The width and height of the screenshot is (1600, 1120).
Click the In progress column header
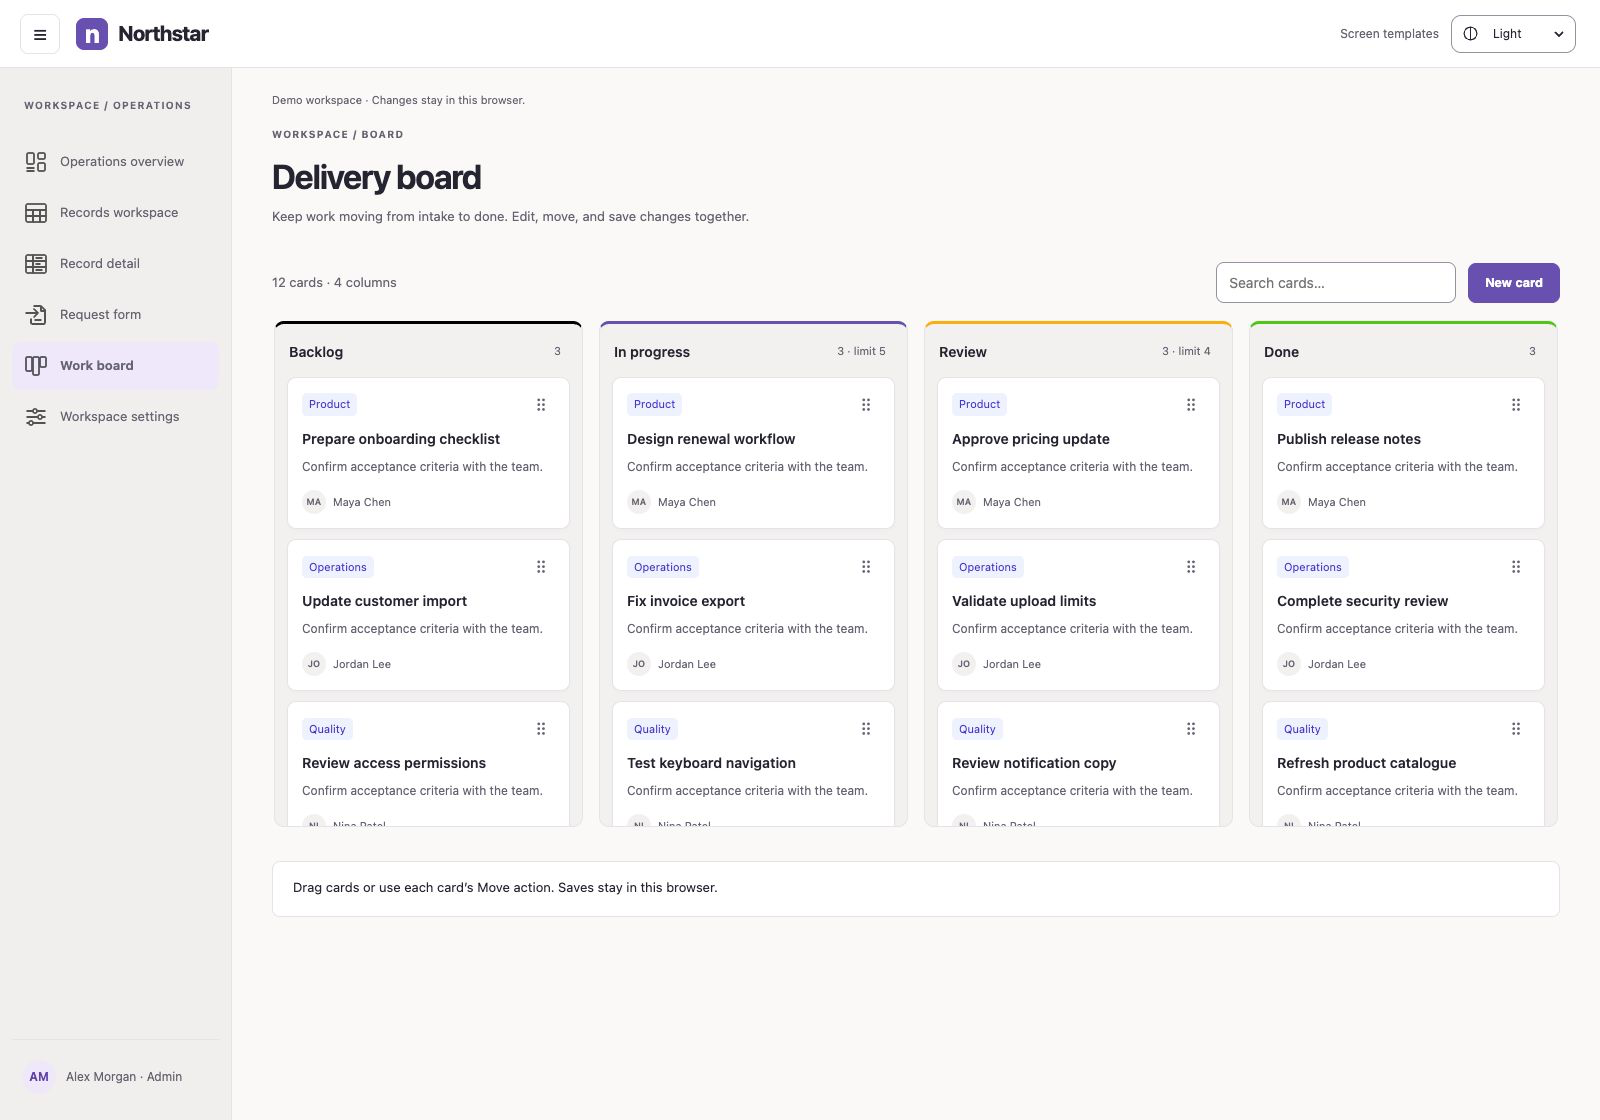coord(753,352)
